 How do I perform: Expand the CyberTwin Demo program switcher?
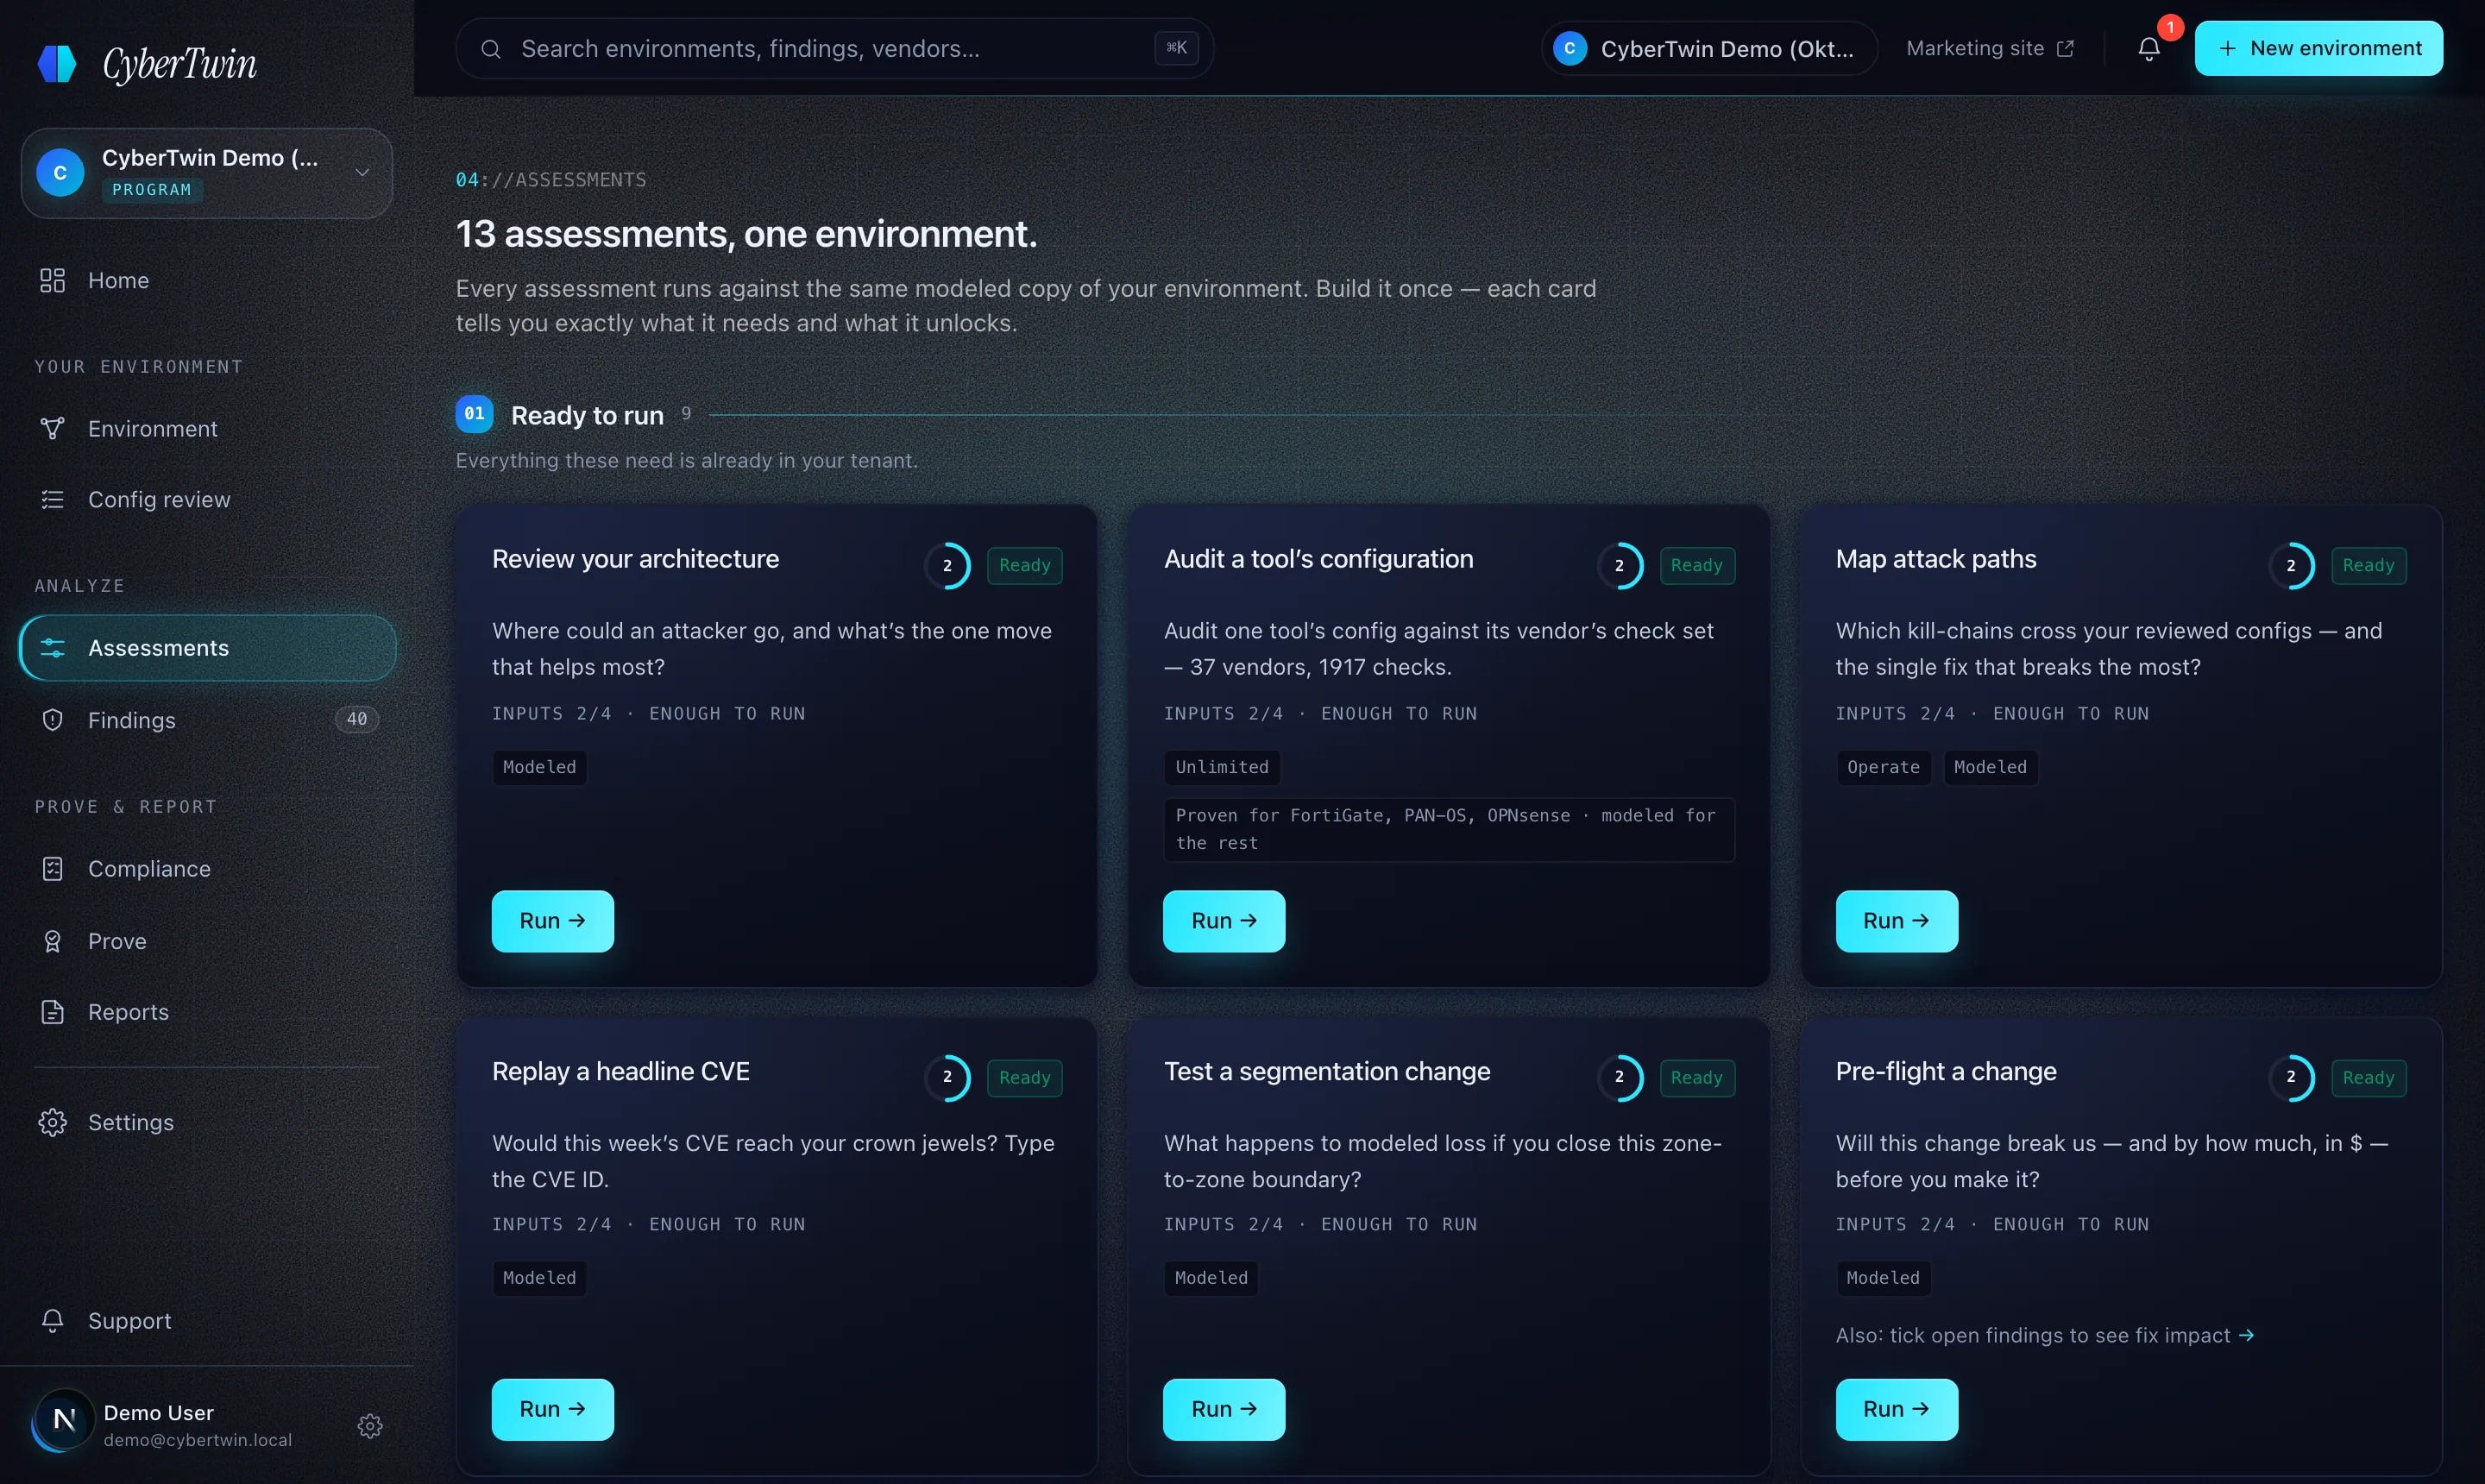point(206,172)
